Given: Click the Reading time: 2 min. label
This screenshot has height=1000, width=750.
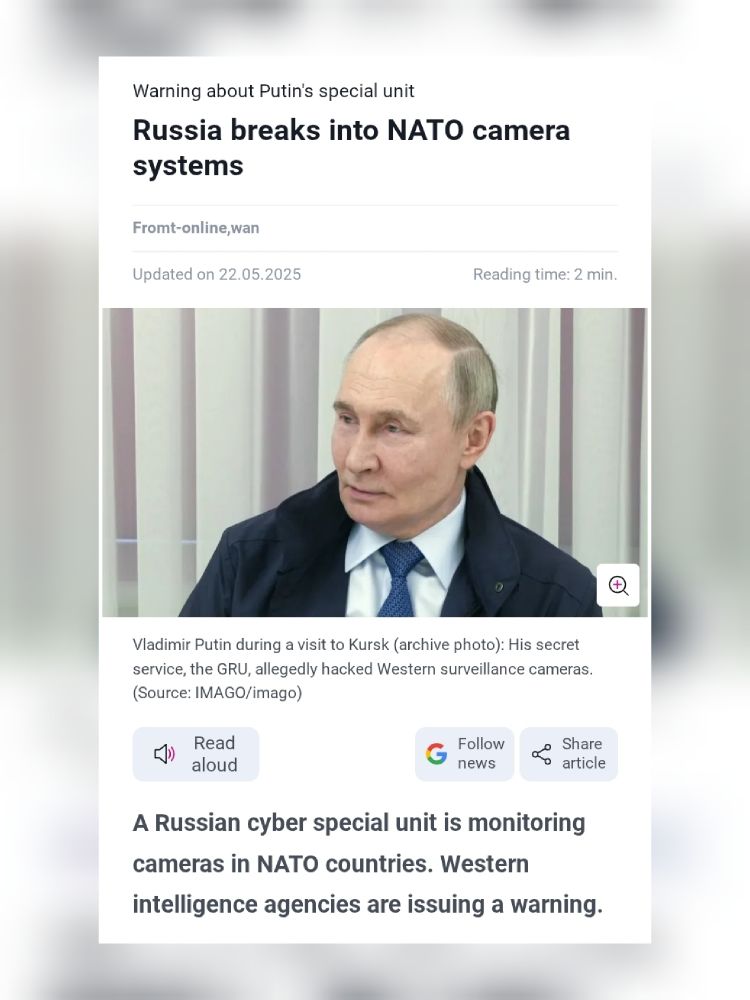Looking at the screenshot, I should click(545, 274).
